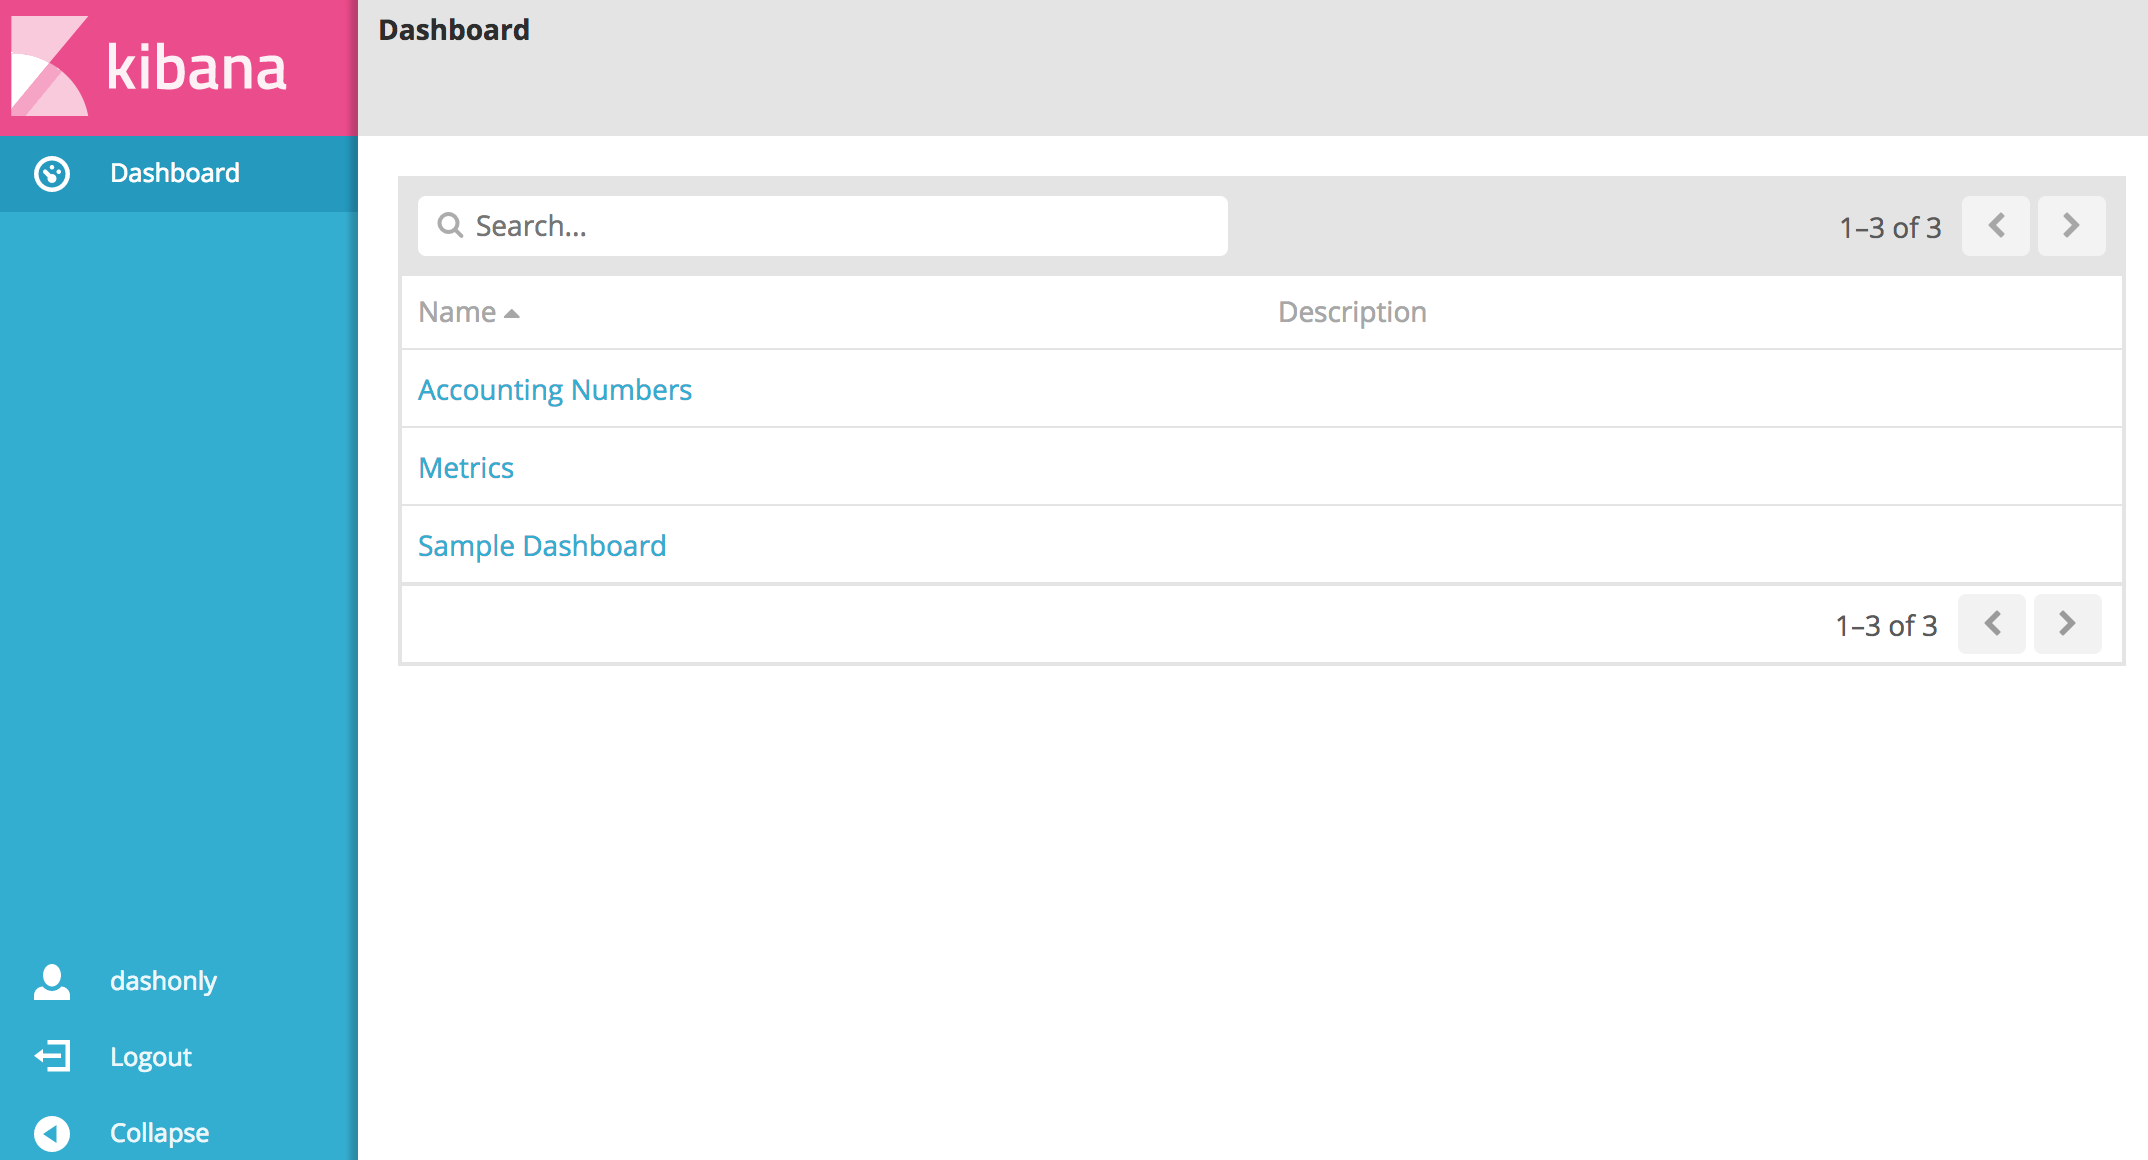Select the Dashboard menu entry
Viewport: 2148px width, 1160px height.
point(175,173)
